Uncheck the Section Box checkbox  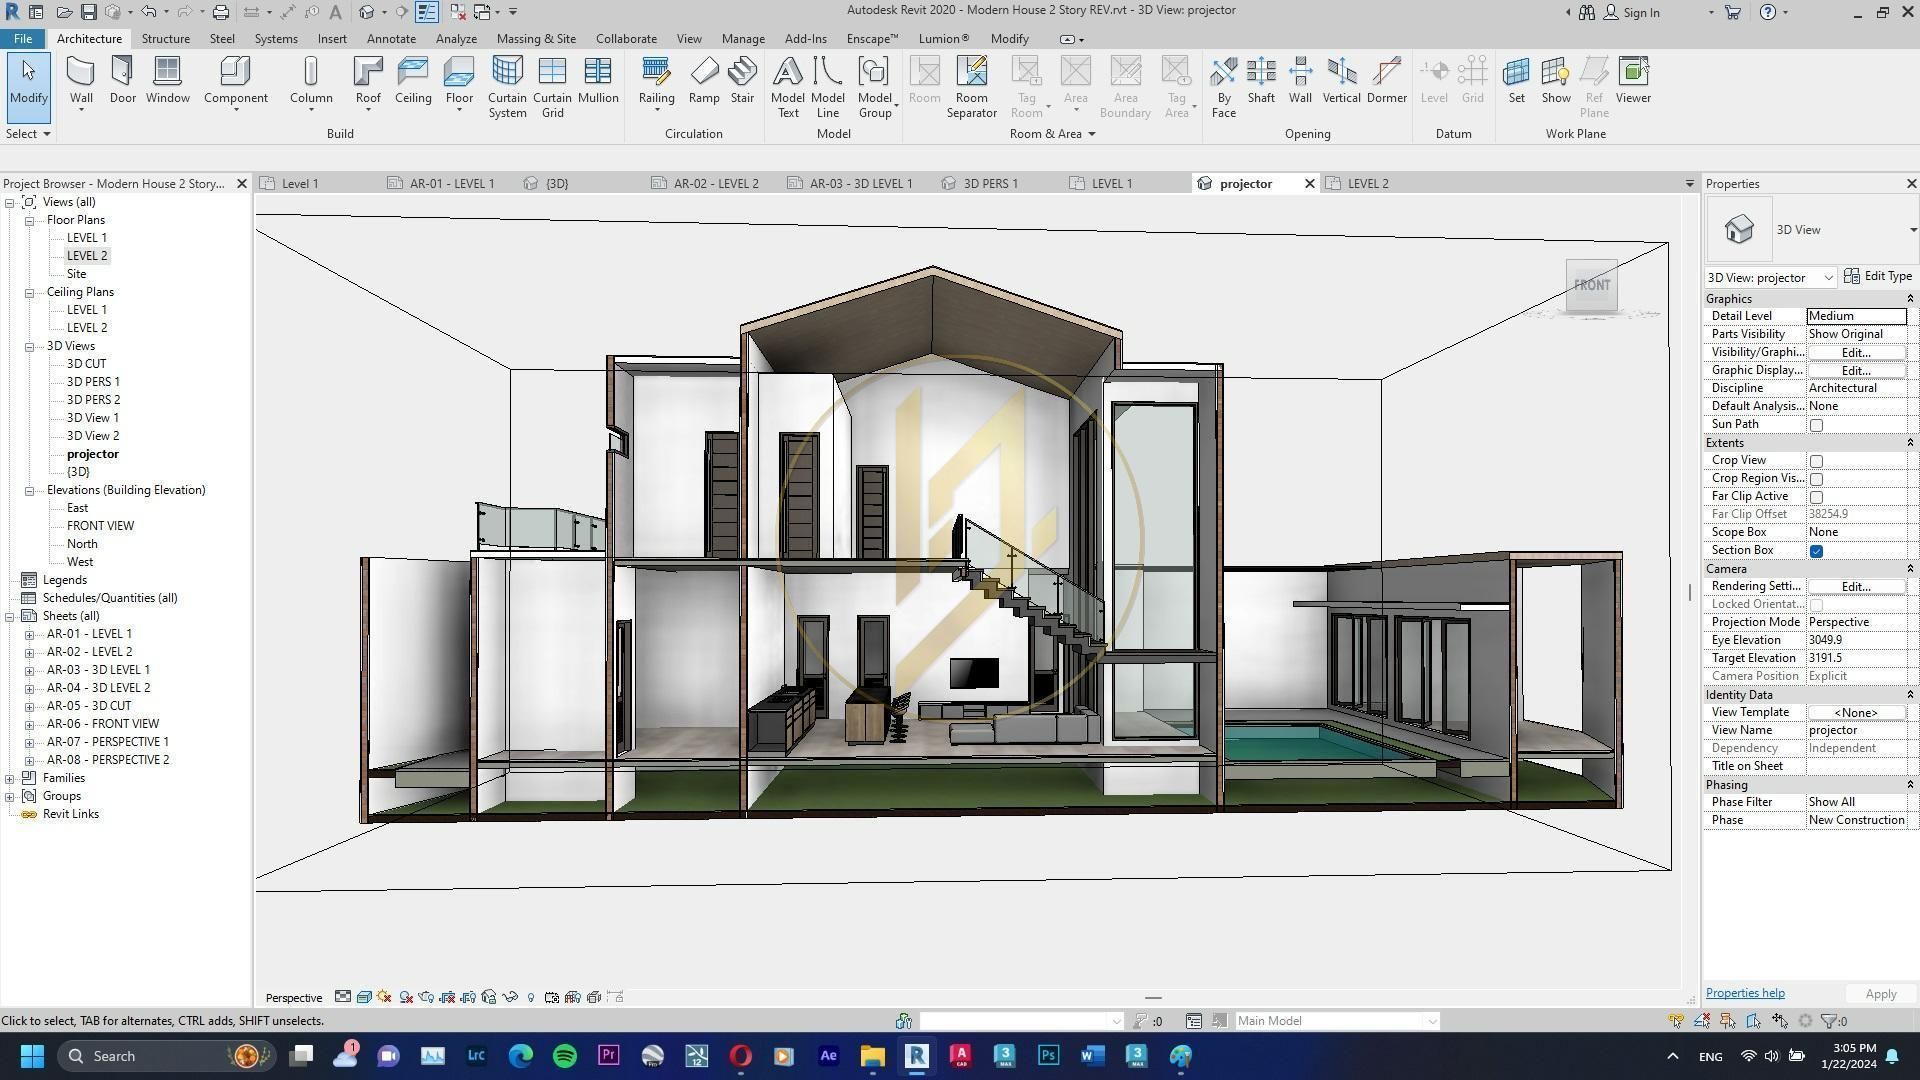(x=1816, y=551)
